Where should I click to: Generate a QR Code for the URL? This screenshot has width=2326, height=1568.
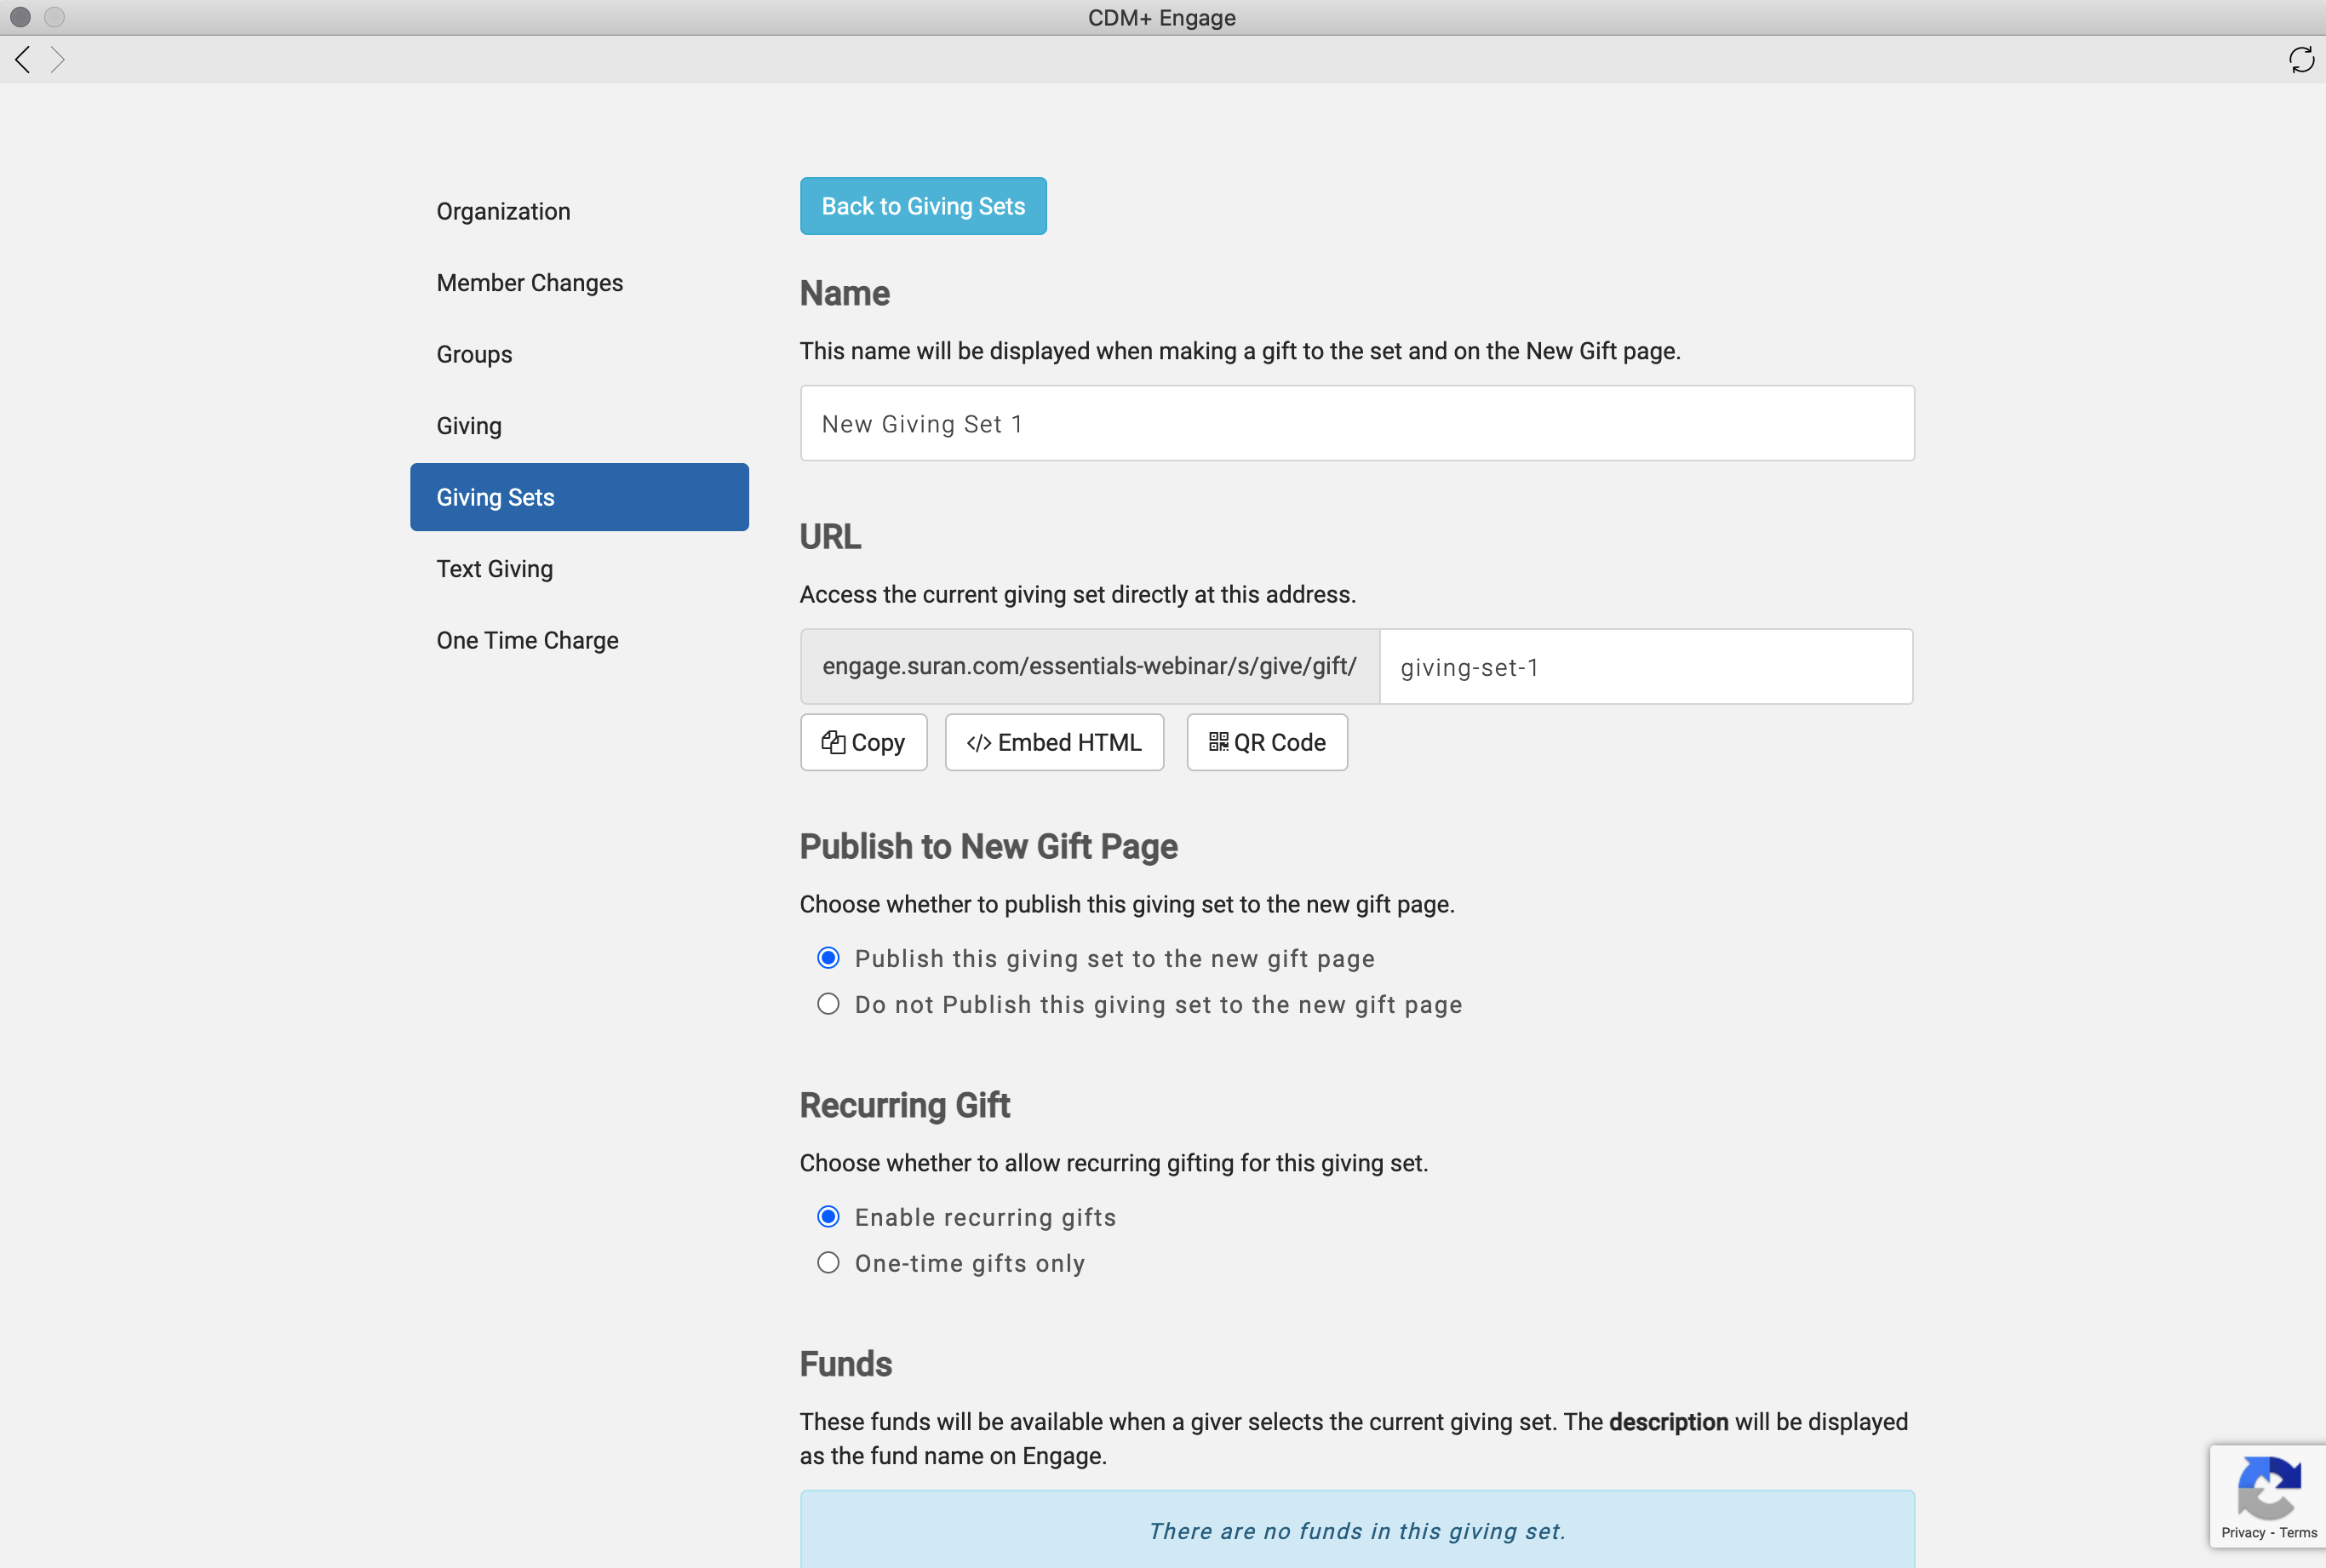click(x=1266, y=742)
